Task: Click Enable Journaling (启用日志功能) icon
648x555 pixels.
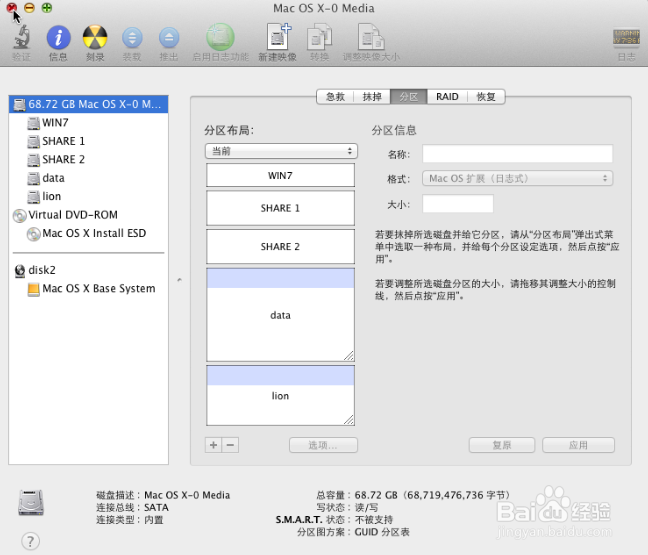Action: tap(220, 37)
